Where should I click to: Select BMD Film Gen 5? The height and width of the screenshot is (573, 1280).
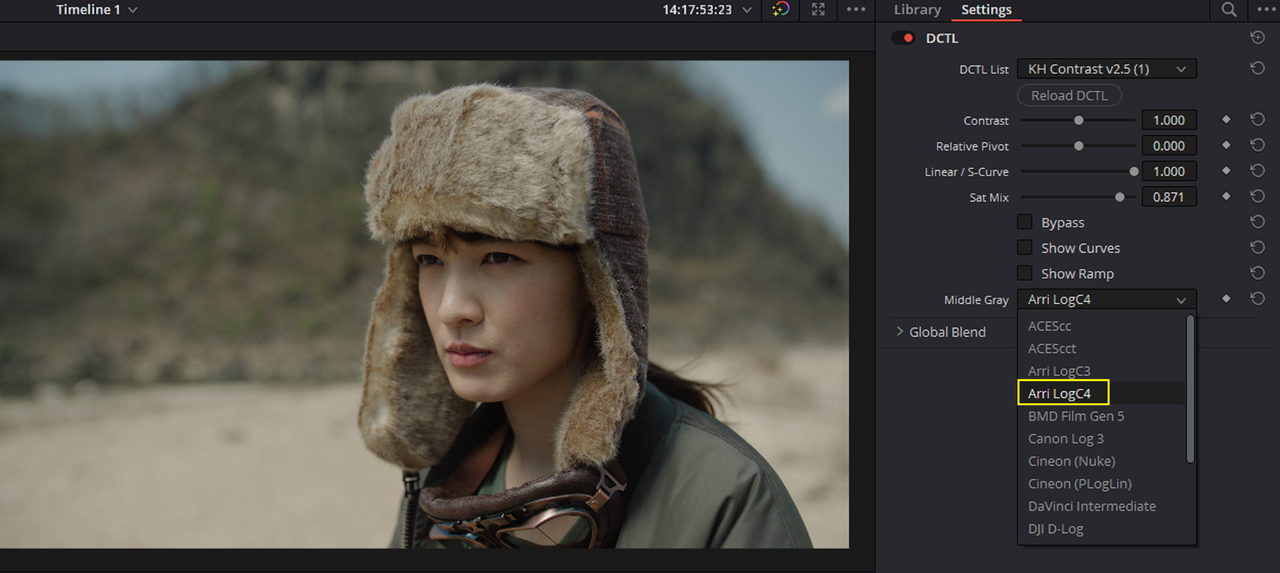point(1101,416)
